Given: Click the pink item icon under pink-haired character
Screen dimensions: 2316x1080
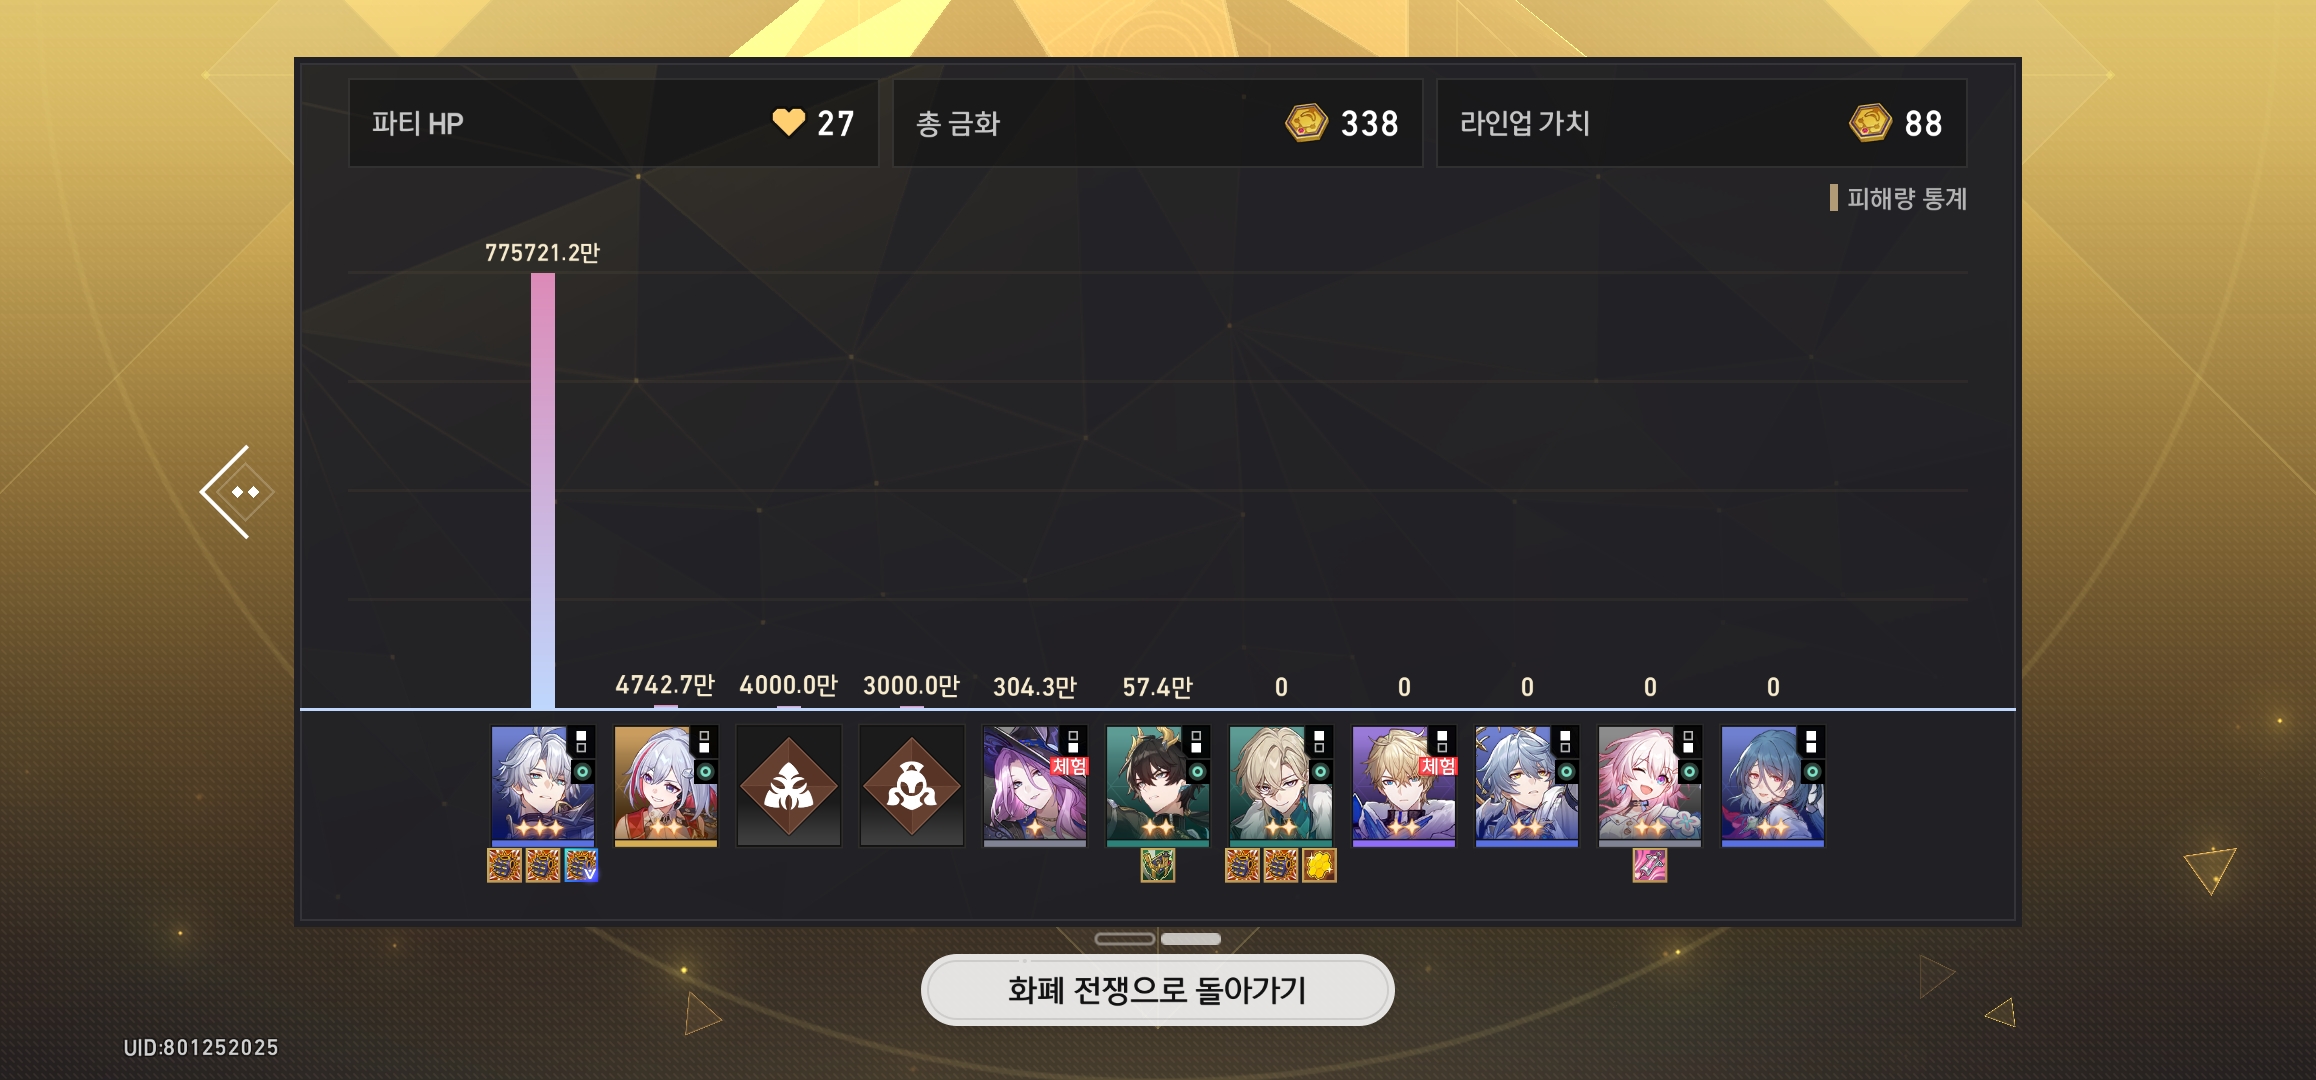Looking at the screenshot, I should tap(1650, 866).
